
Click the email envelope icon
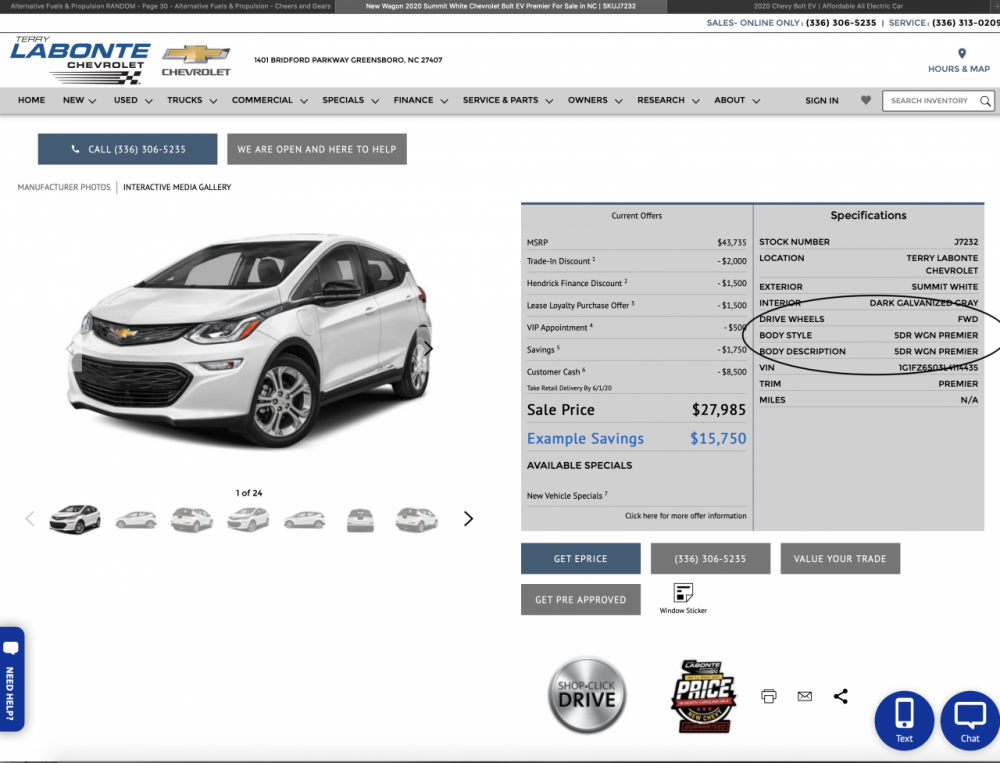pos(805,696)
